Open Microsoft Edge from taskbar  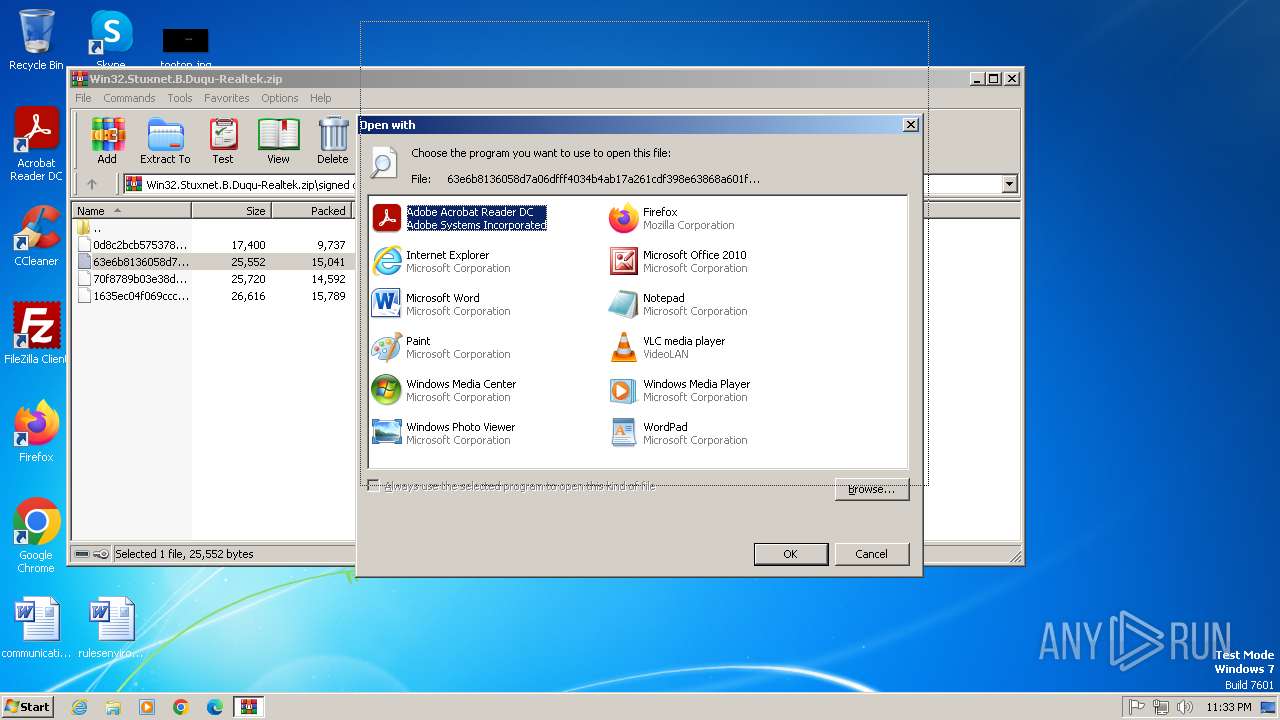[x=215, y=707]
